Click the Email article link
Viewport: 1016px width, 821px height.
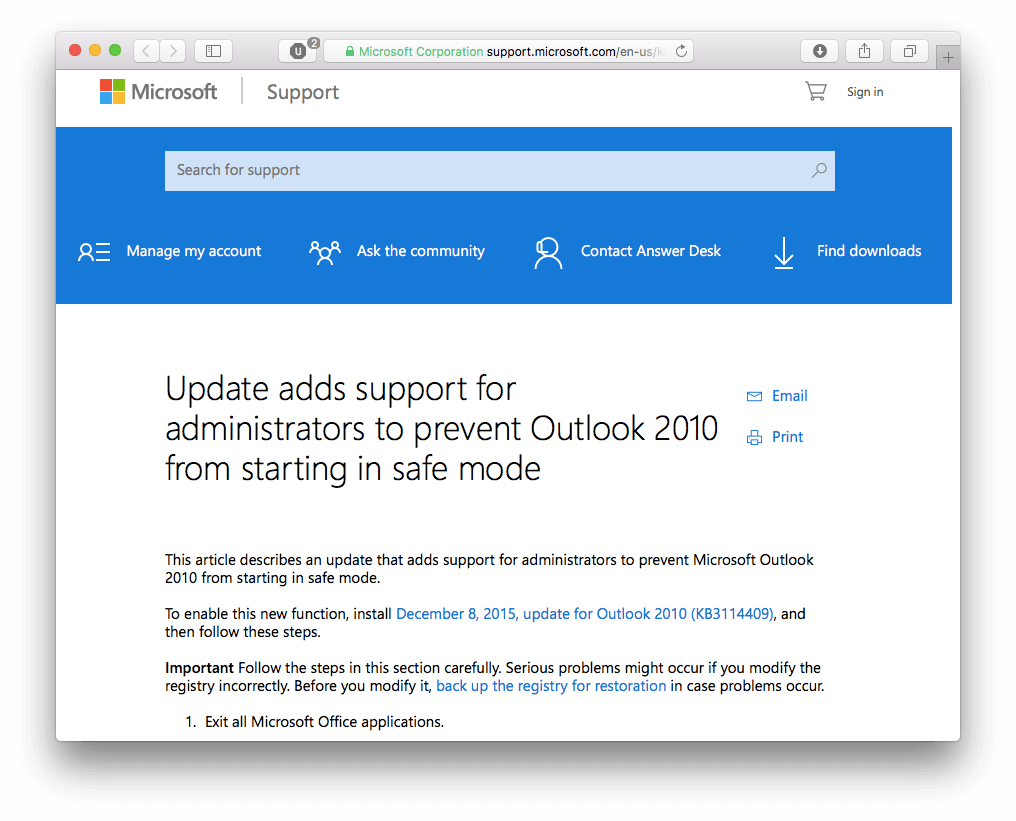789,396
